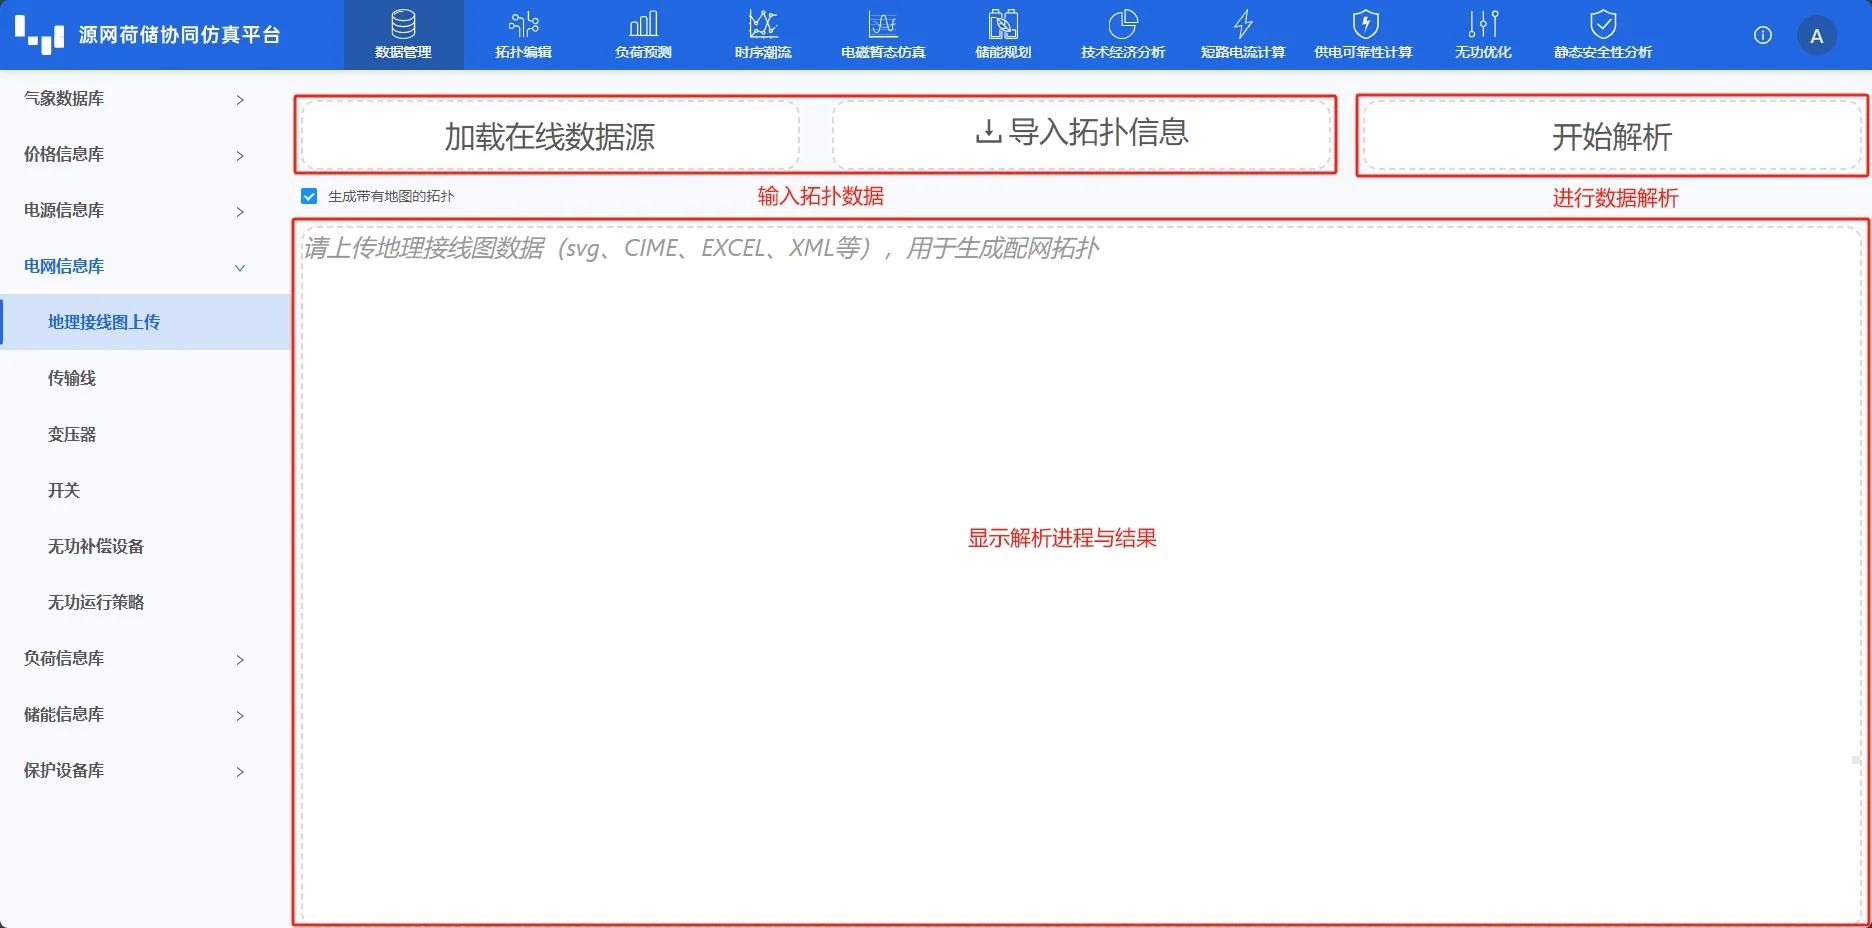Viewport: 1872px width, 928px height.
Task: Click the 无功优化 tab label
Action: coord(1483,52)
